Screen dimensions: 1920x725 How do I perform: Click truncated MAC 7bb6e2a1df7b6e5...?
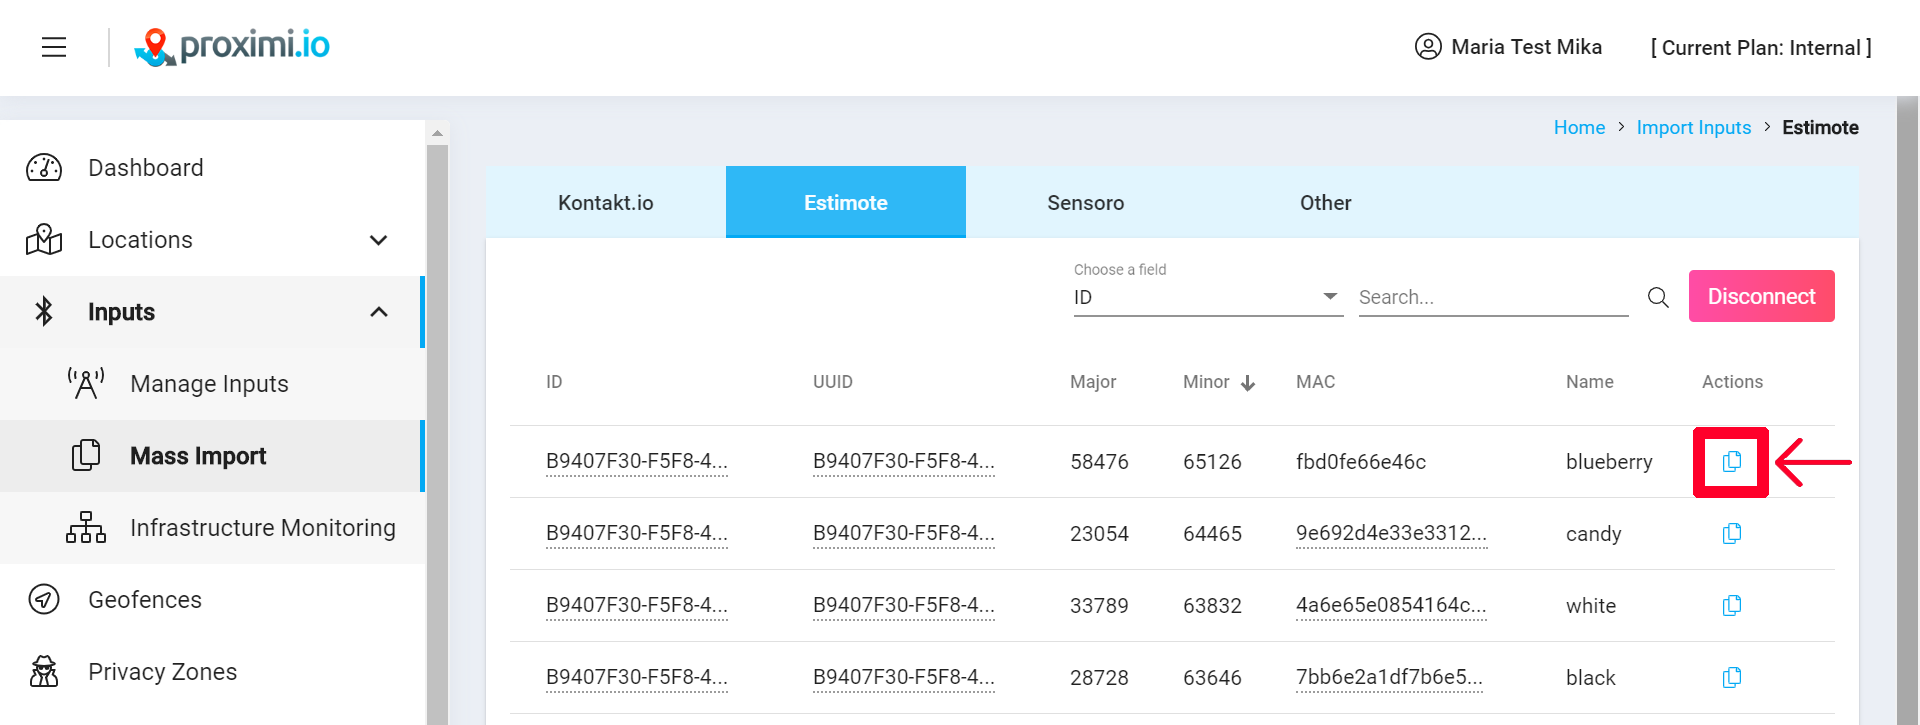click(x=1389, y=677)
